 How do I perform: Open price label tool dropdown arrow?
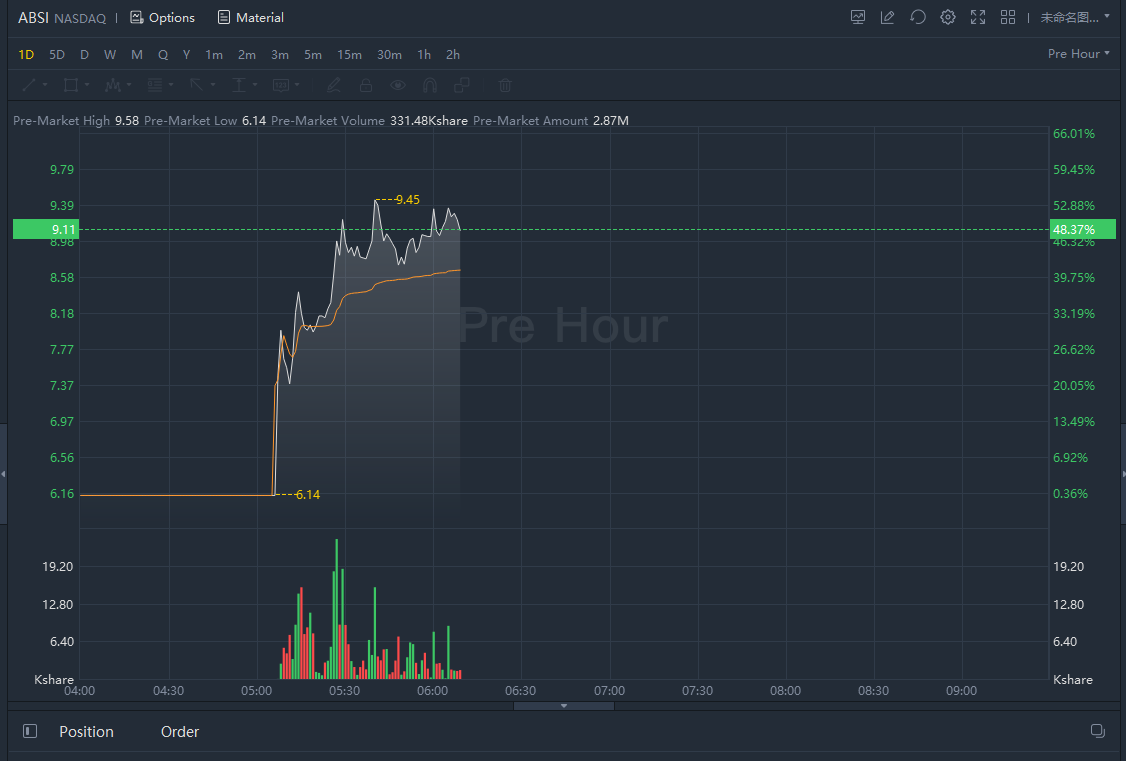coord(297,85)
